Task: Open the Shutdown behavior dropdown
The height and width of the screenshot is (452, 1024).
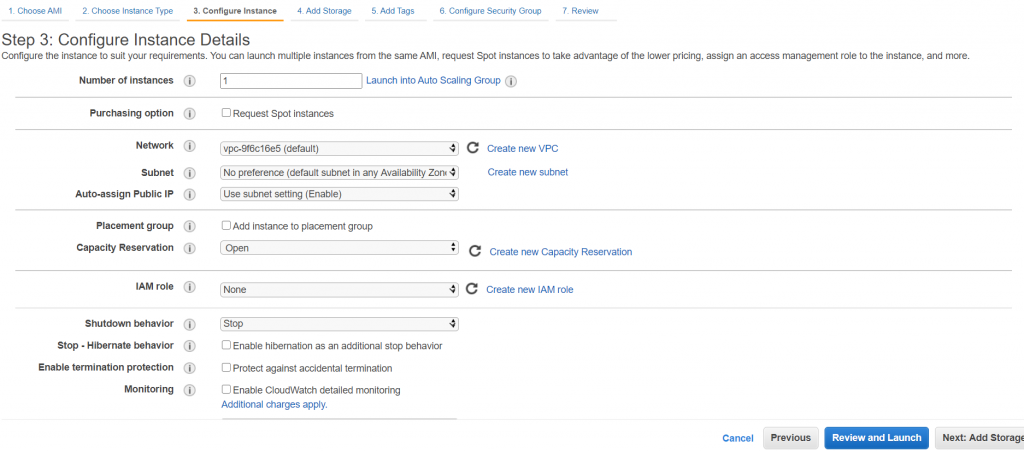Action: 339,324
